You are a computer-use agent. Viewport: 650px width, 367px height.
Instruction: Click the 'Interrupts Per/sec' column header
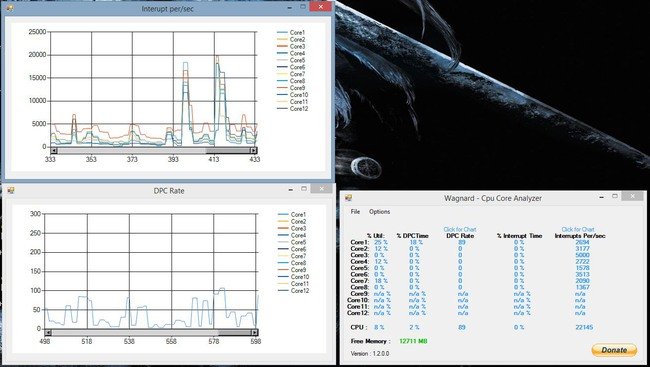(x=580, y=236)
